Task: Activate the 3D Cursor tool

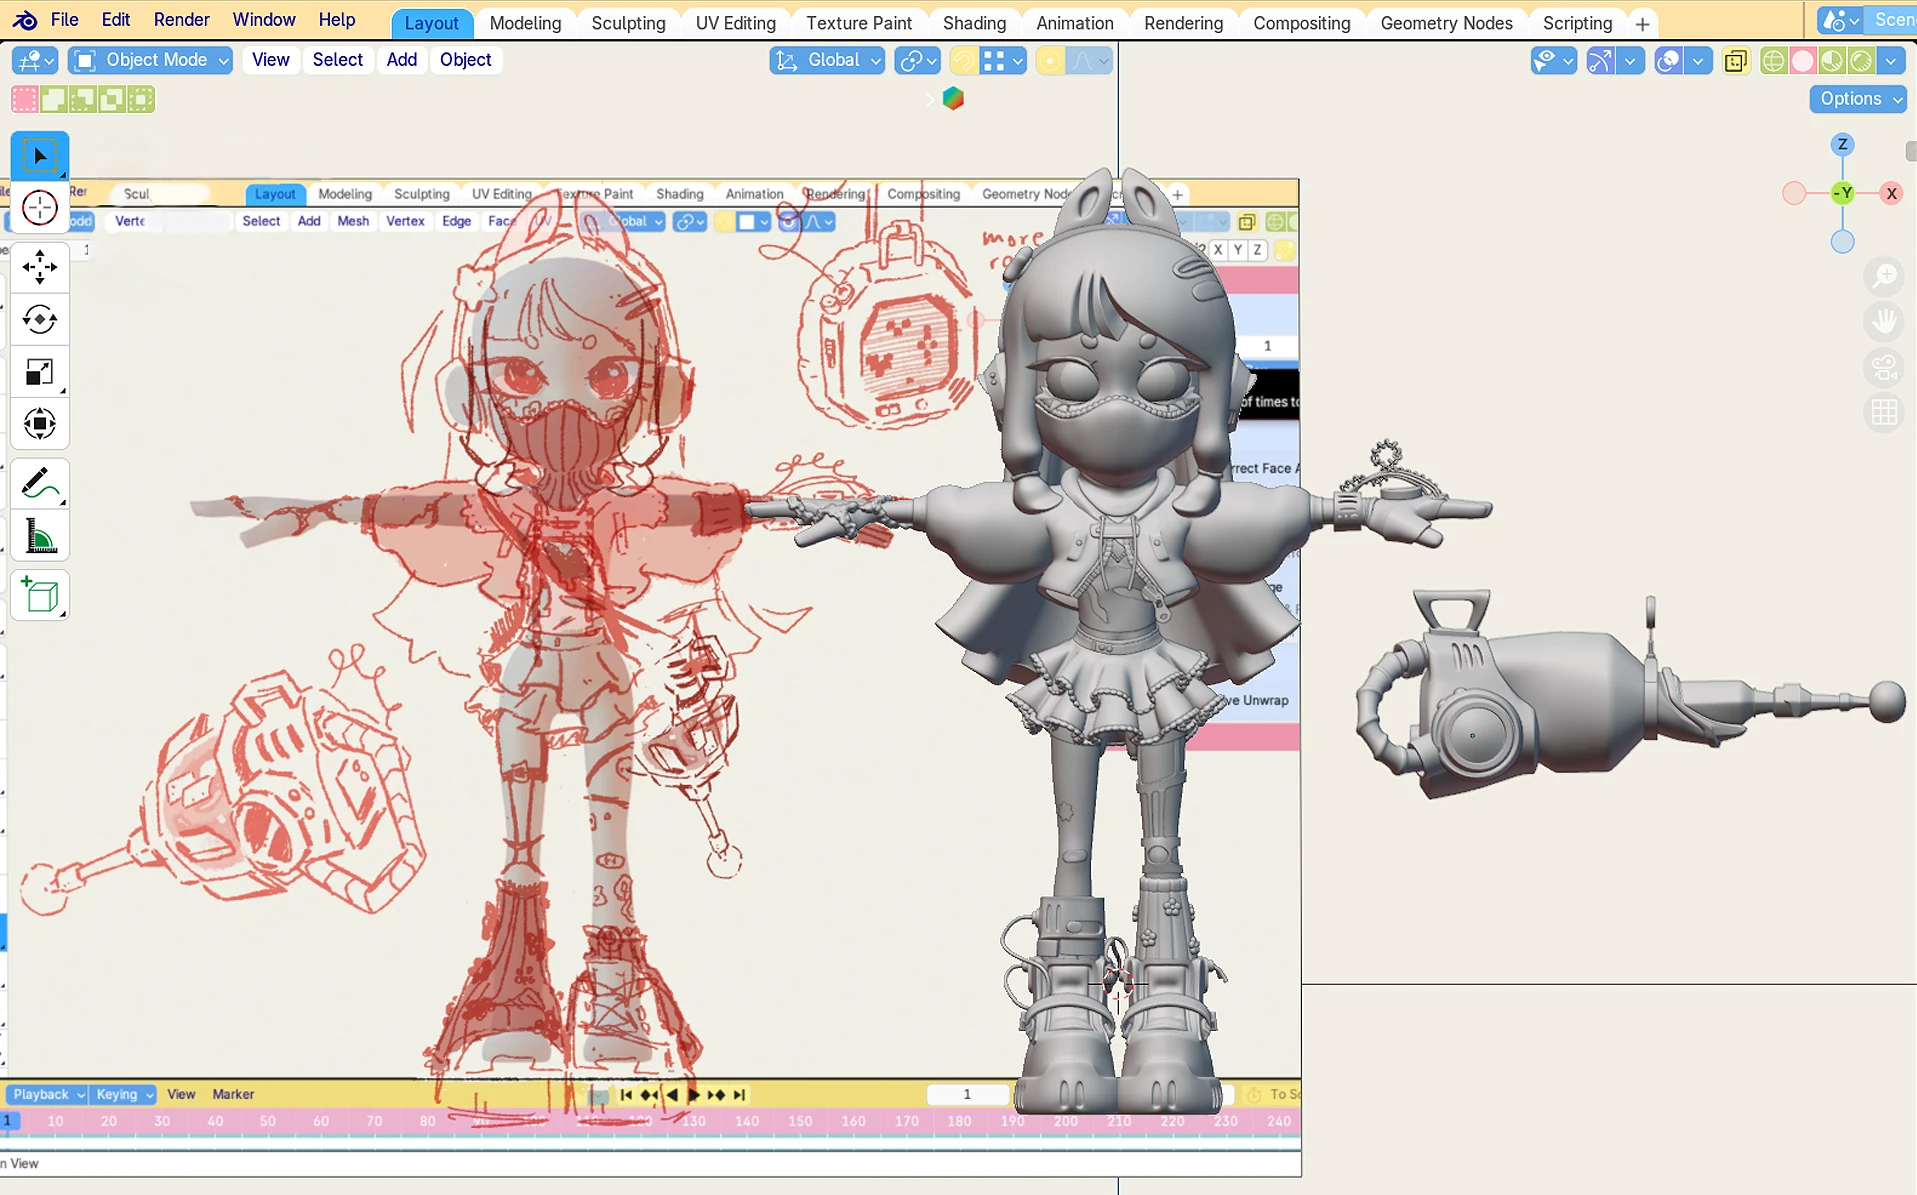Action: pos(40,208)
